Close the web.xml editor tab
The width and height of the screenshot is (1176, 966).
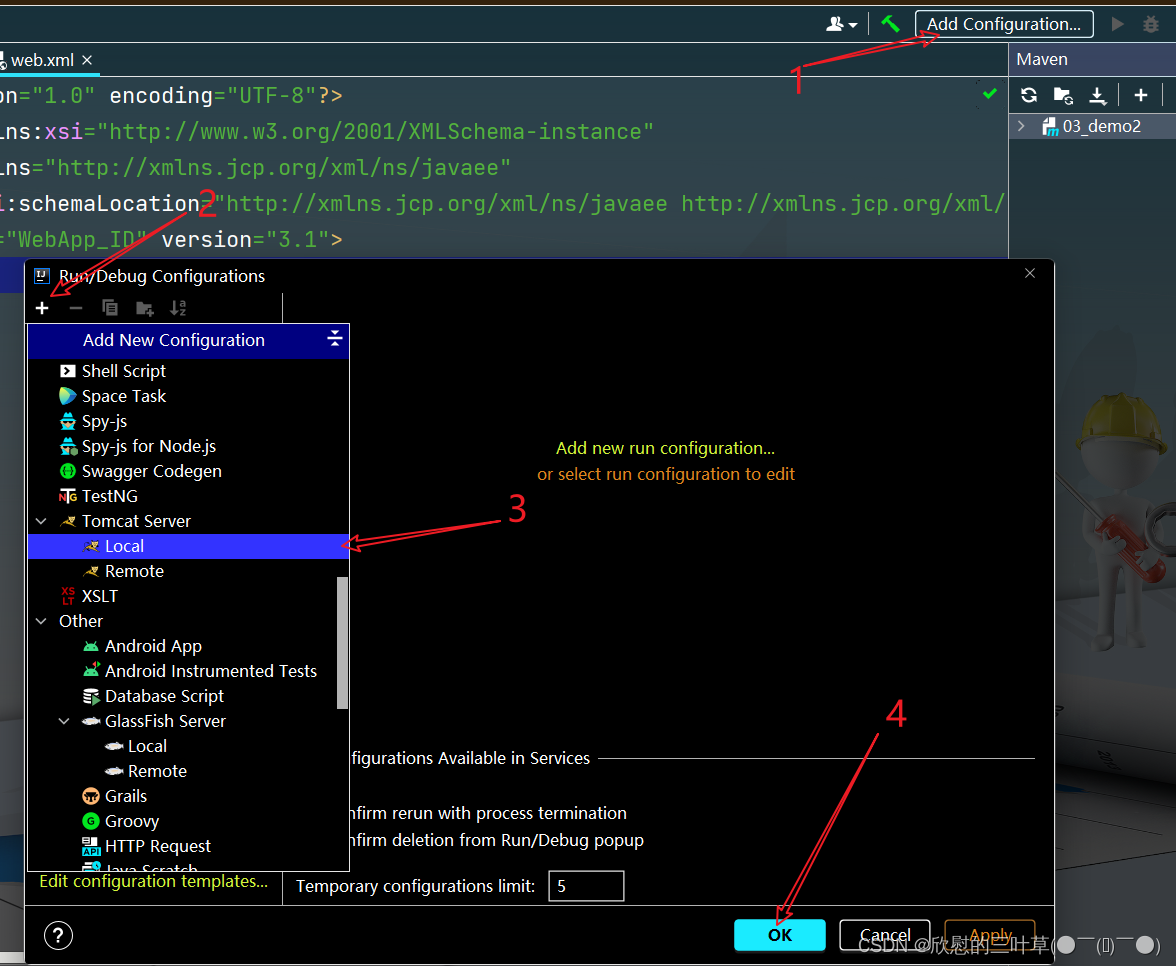coord(87,60)
